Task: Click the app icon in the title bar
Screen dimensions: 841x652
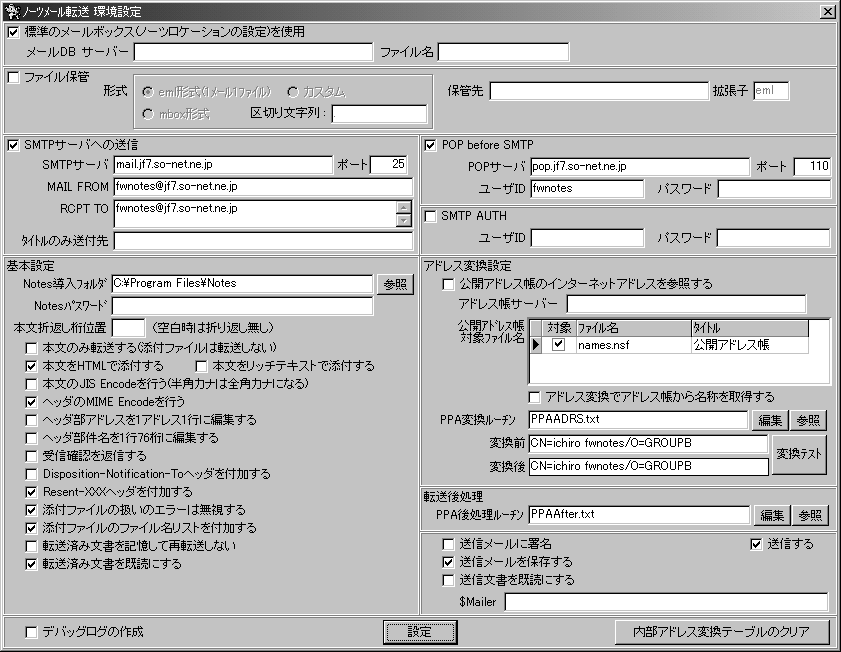Action: coord(11,11)
